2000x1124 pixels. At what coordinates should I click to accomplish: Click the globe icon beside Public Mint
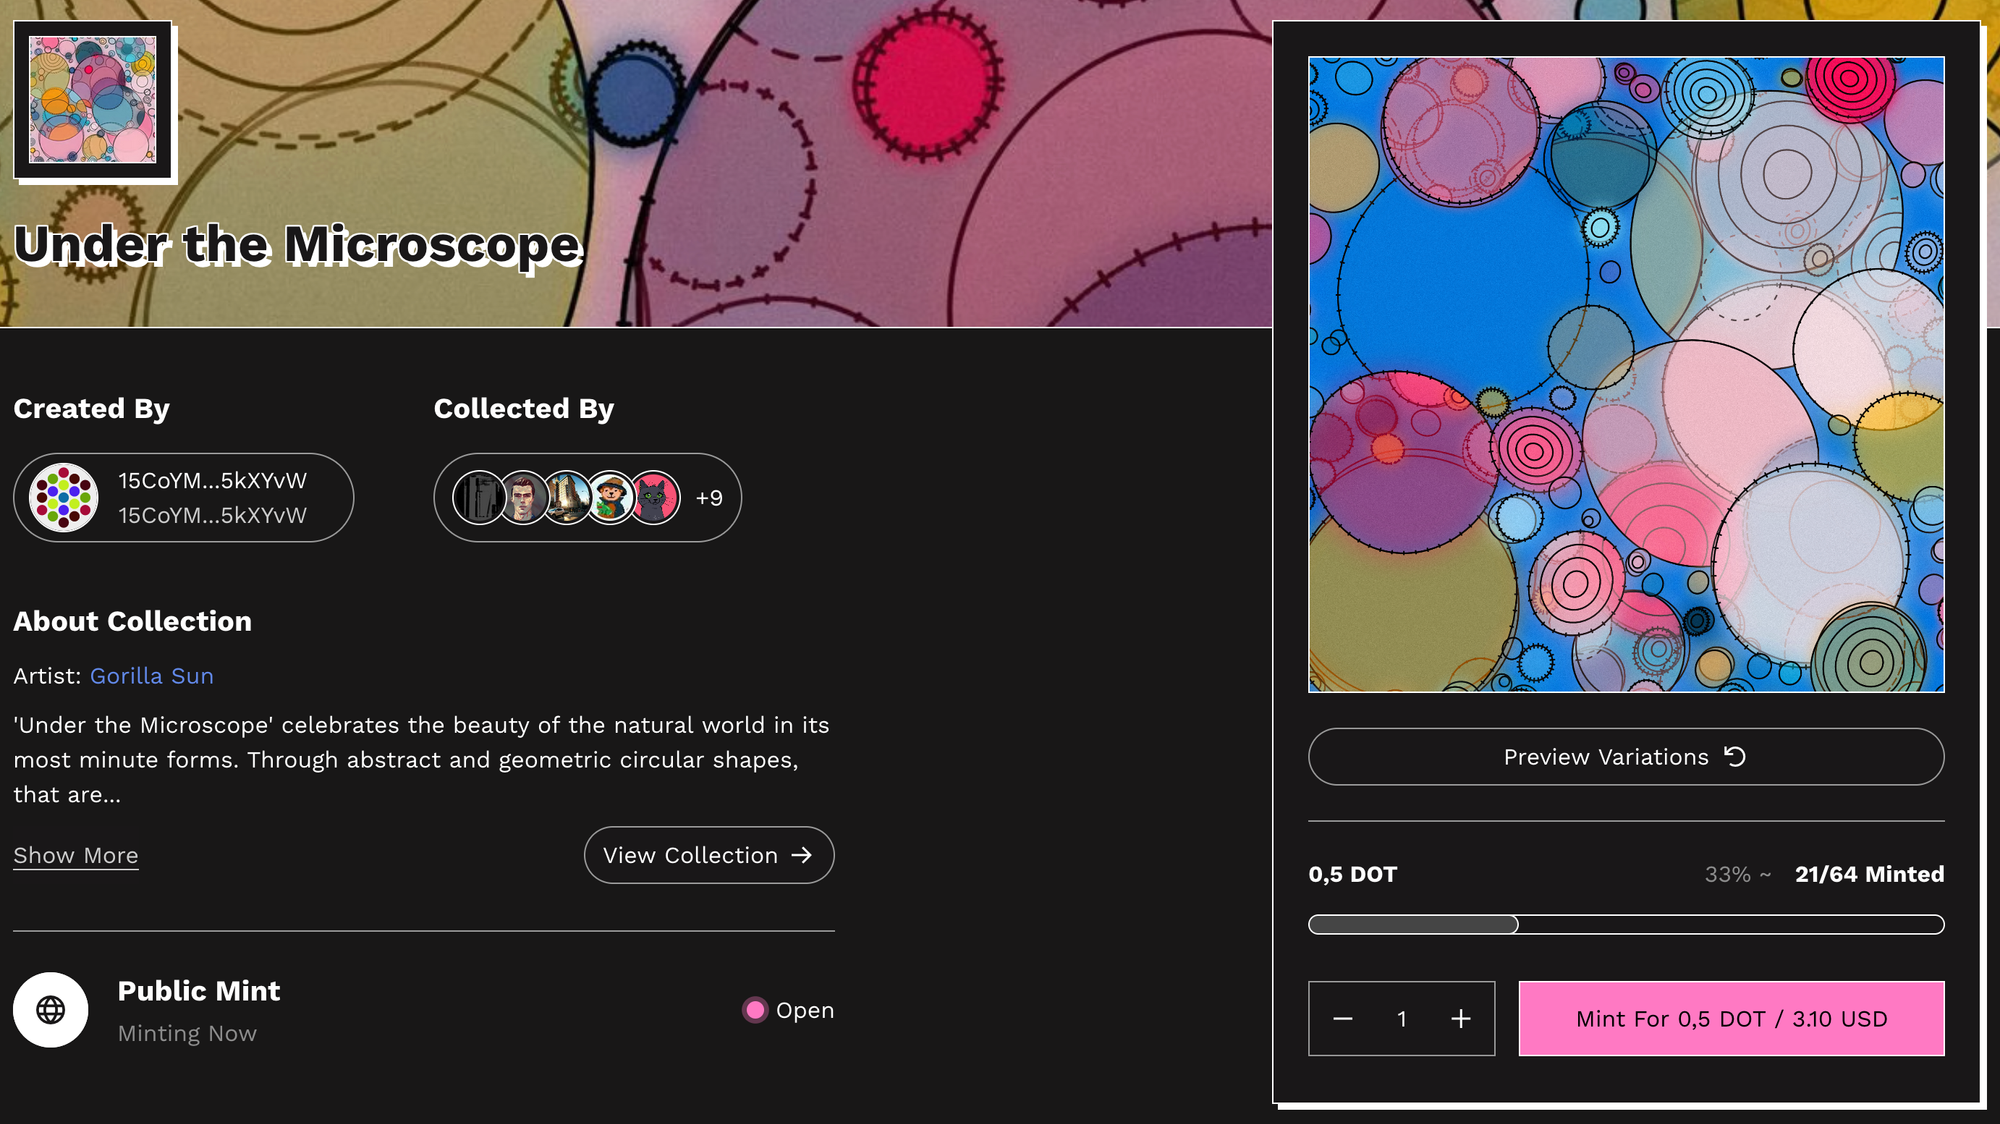point(51,1010)
